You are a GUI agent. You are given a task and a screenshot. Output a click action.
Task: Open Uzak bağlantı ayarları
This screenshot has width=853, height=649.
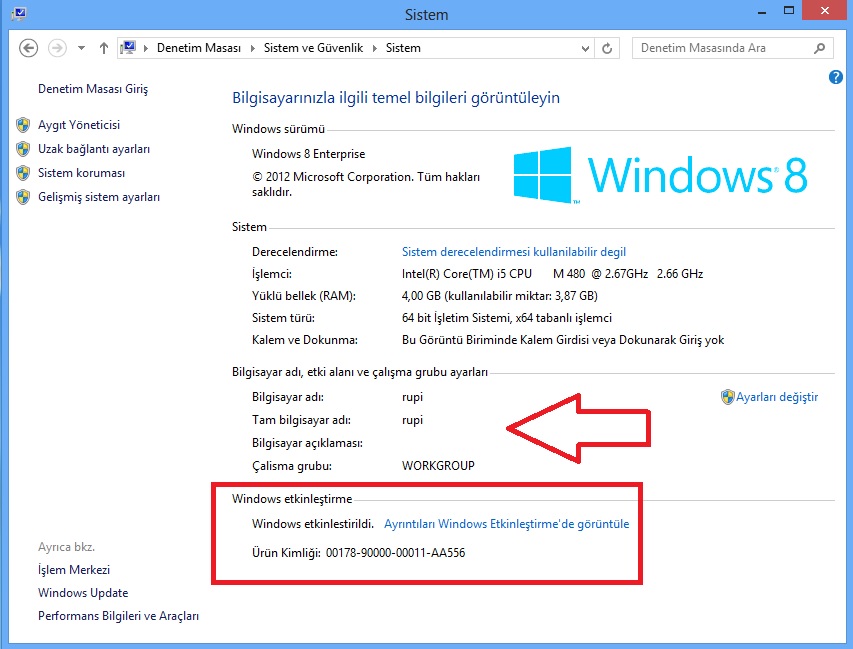94,149
